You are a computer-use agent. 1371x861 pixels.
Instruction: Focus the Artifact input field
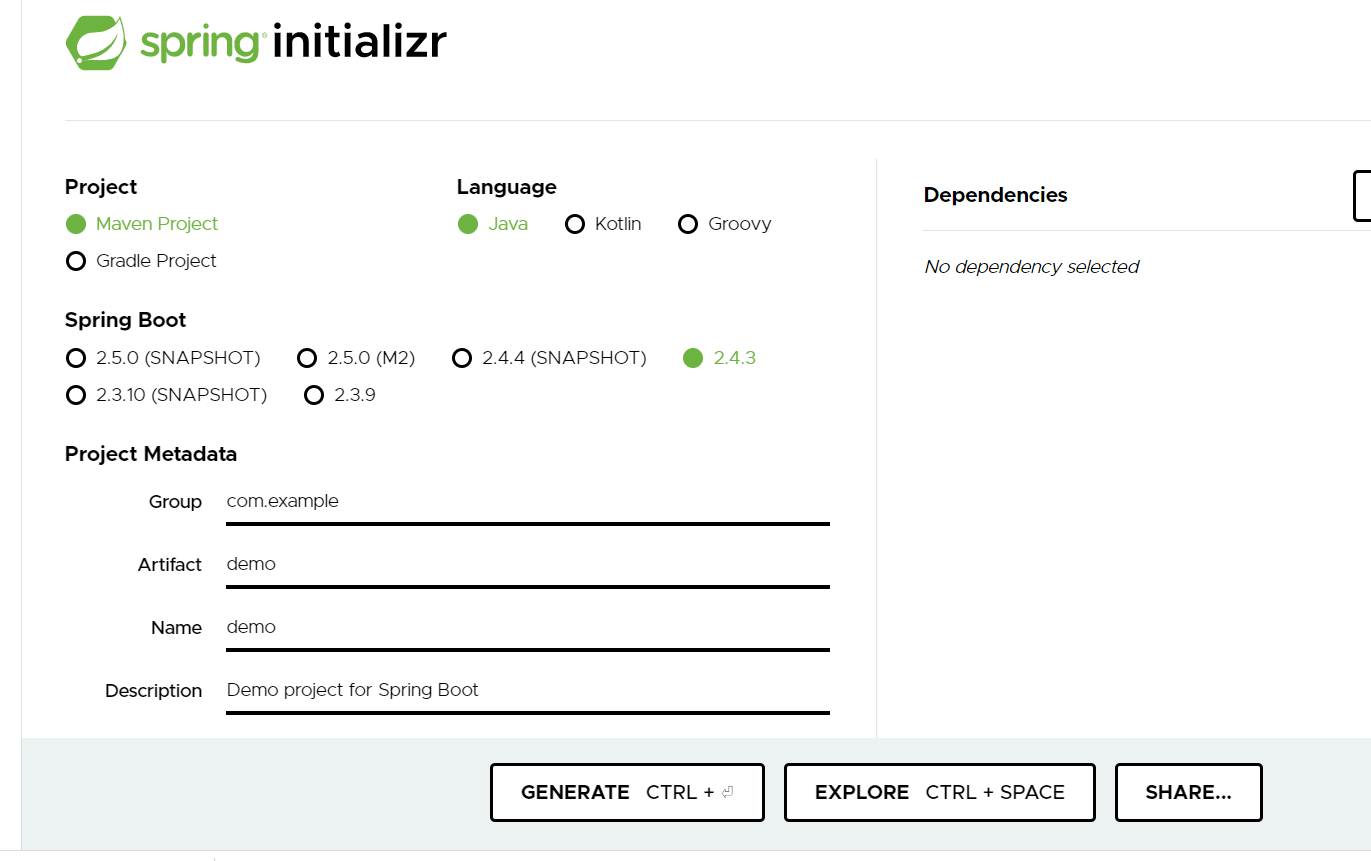(x=528, y=565)
